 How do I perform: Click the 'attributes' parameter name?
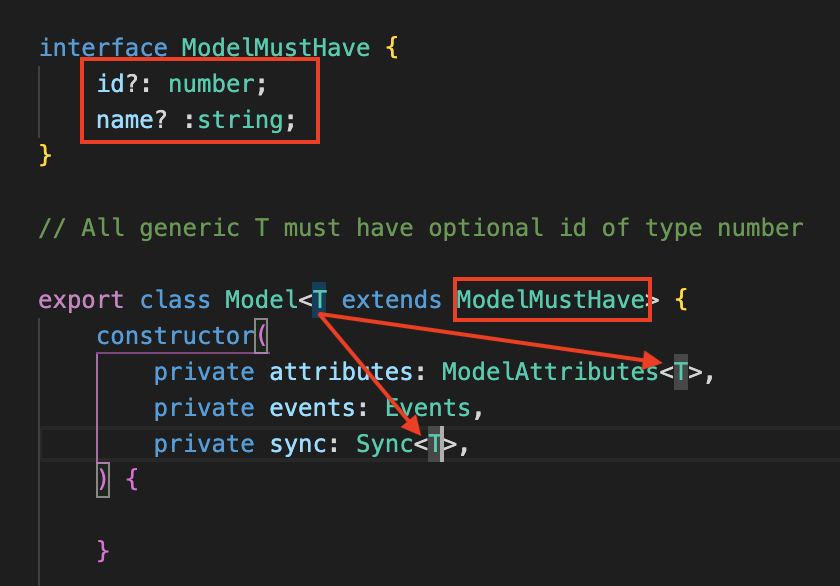(341, 372)
